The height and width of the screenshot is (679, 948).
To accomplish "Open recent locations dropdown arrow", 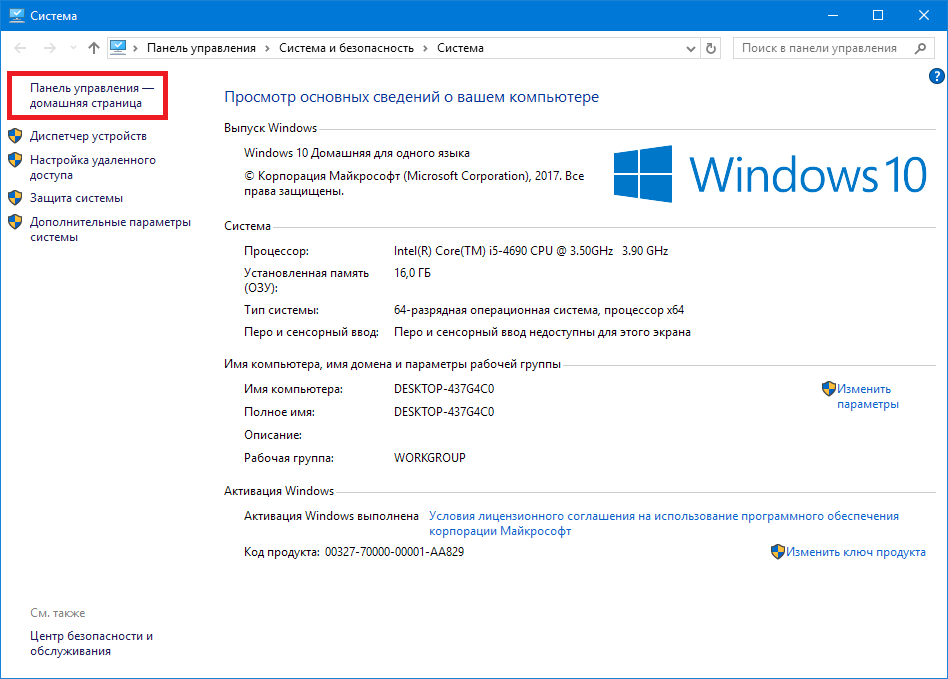I will pos(73,48).
